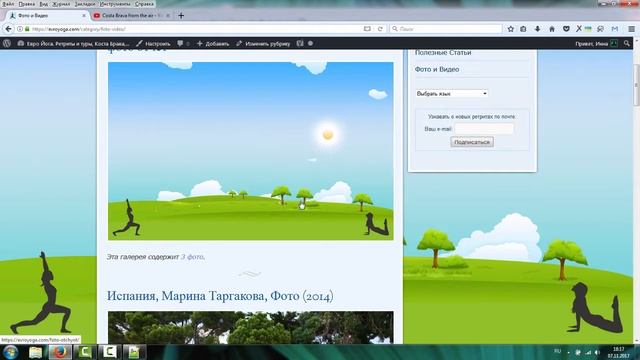Open the Файл menu

[8, 4]
